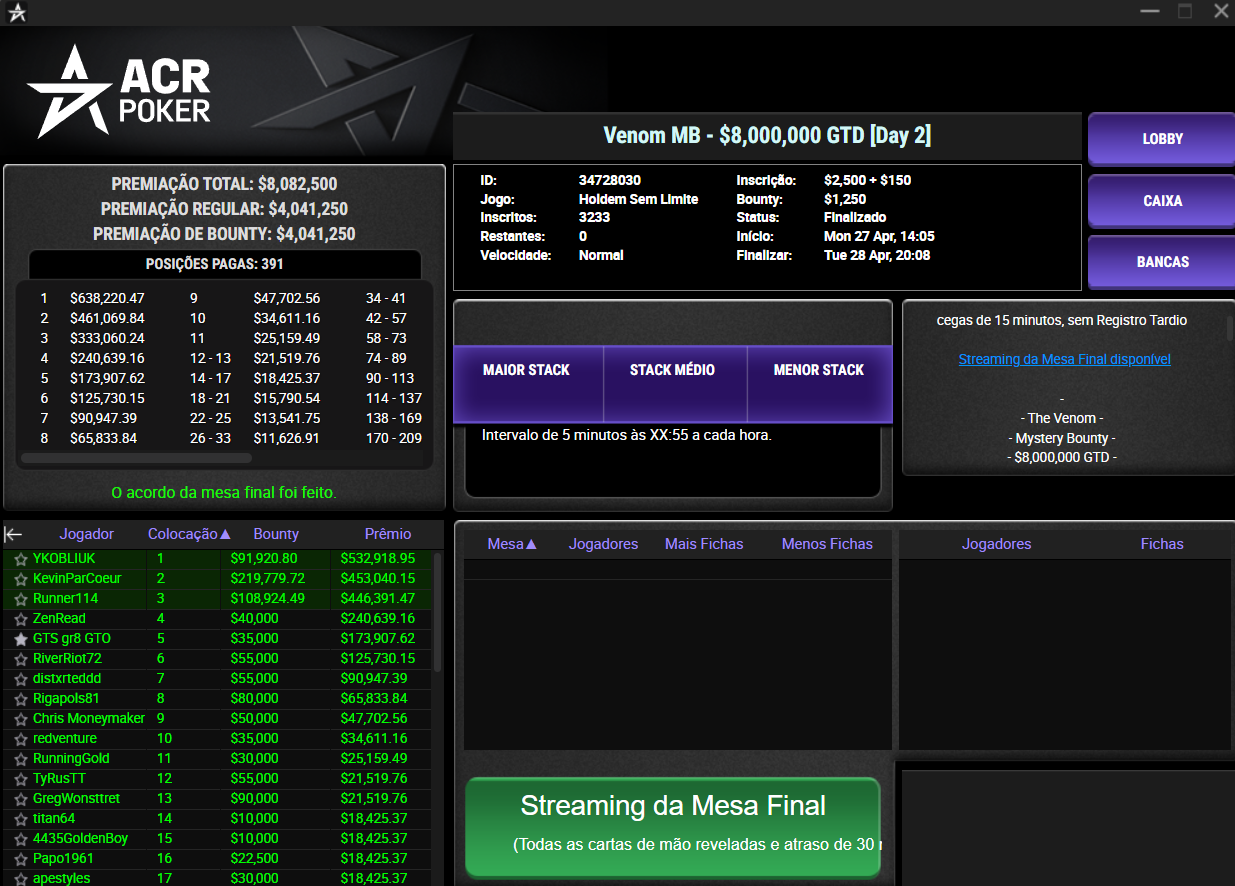
Task: Click the star icon beside redventure
Action: tap(19, 738)
